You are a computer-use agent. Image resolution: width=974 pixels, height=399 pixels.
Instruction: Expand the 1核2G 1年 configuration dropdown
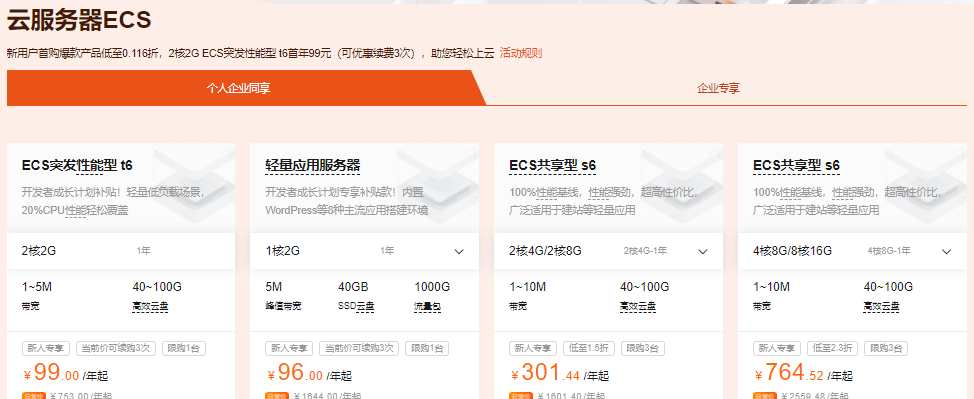pyautogui.click(x=364, y=251)
